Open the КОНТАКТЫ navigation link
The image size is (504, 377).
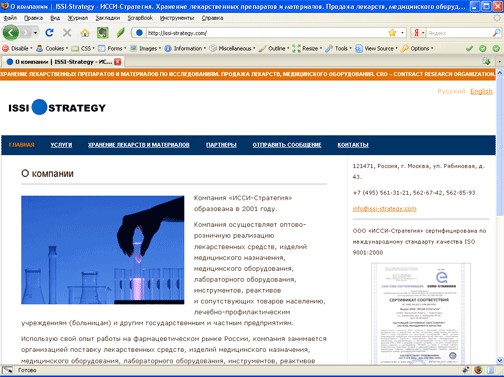tap(353, 145)
